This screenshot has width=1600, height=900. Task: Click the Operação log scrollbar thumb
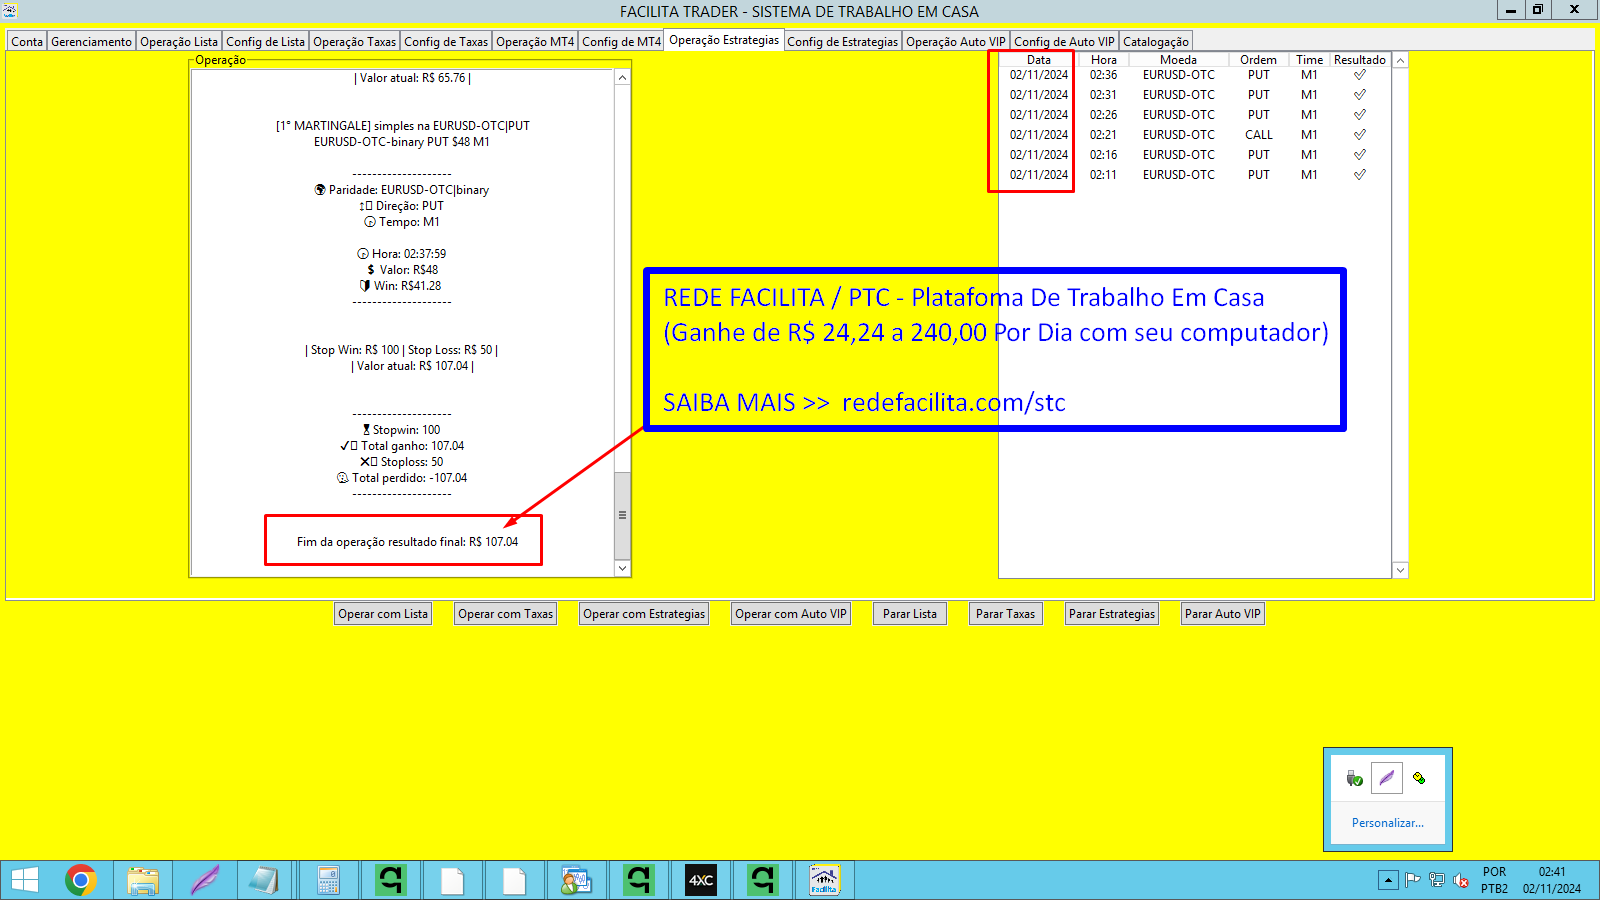(x=622, y=515)
